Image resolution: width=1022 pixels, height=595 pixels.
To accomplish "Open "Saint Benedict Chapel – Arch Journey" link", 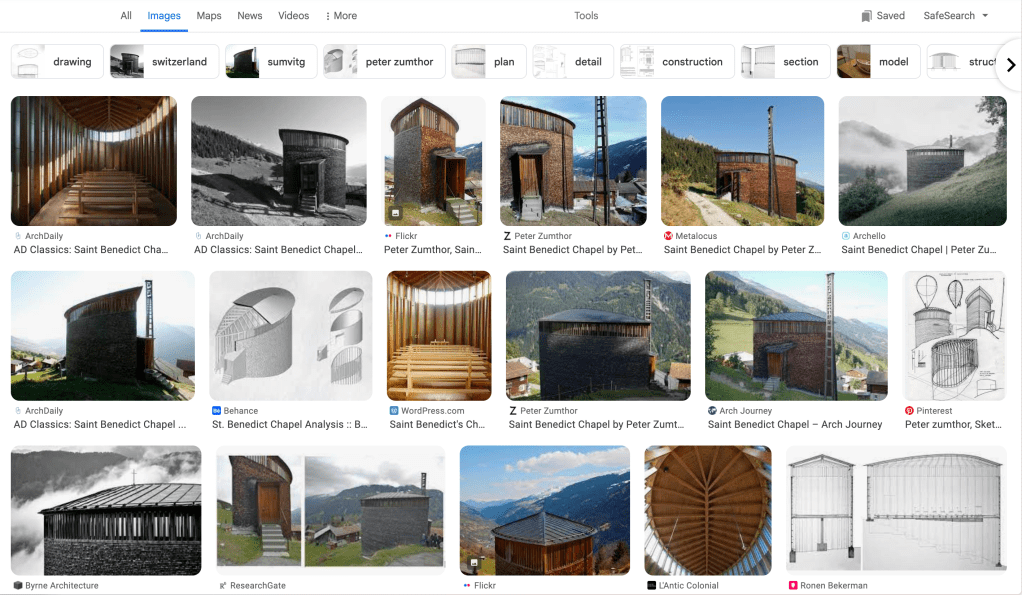I will [795, 425].
